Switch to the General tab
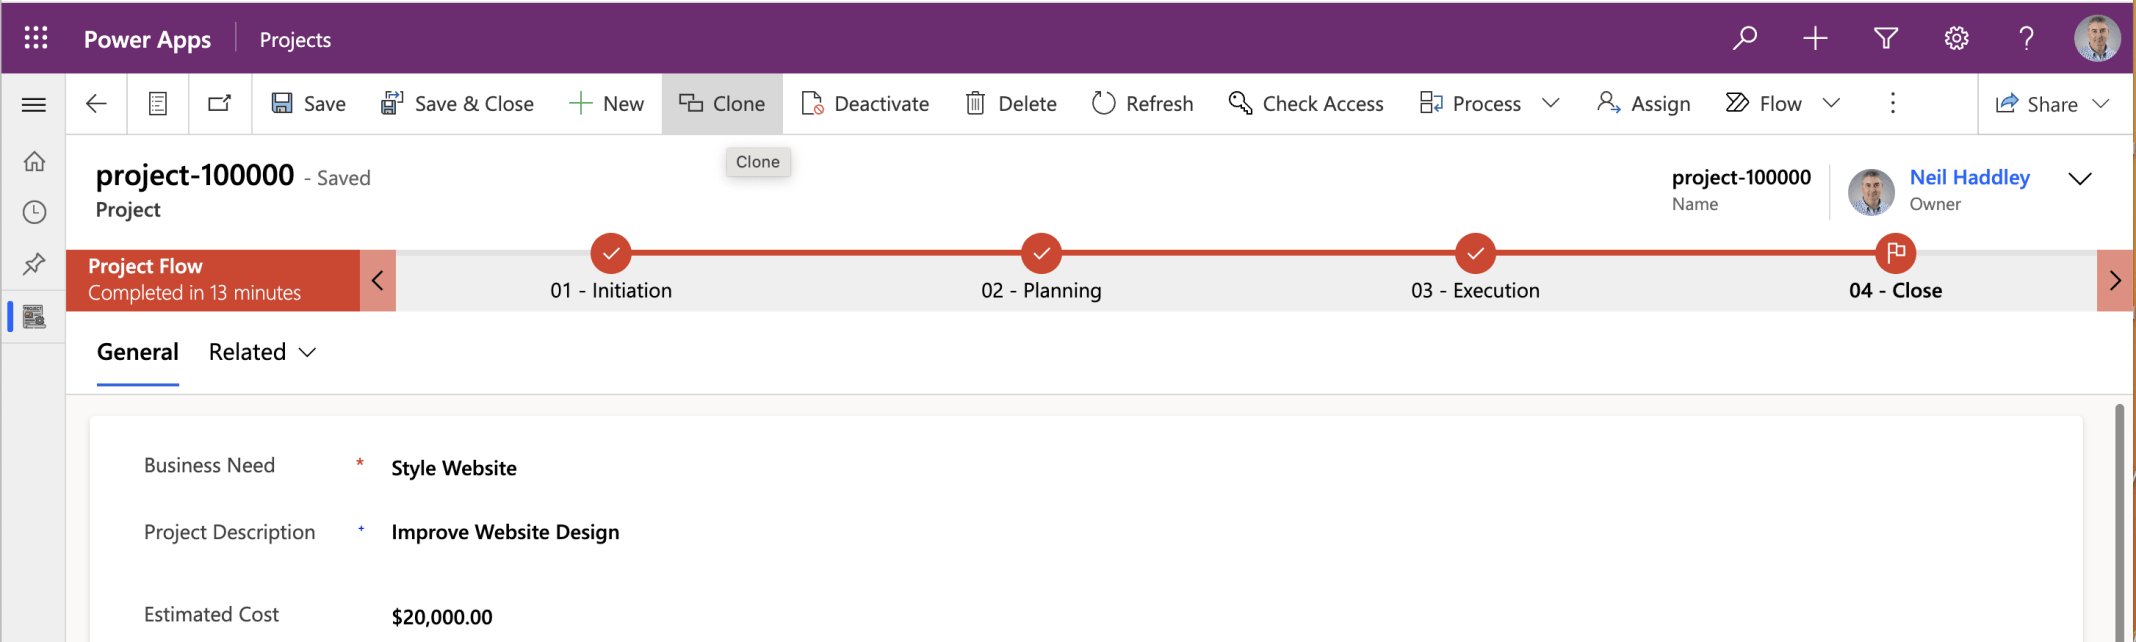 point(138,352)
